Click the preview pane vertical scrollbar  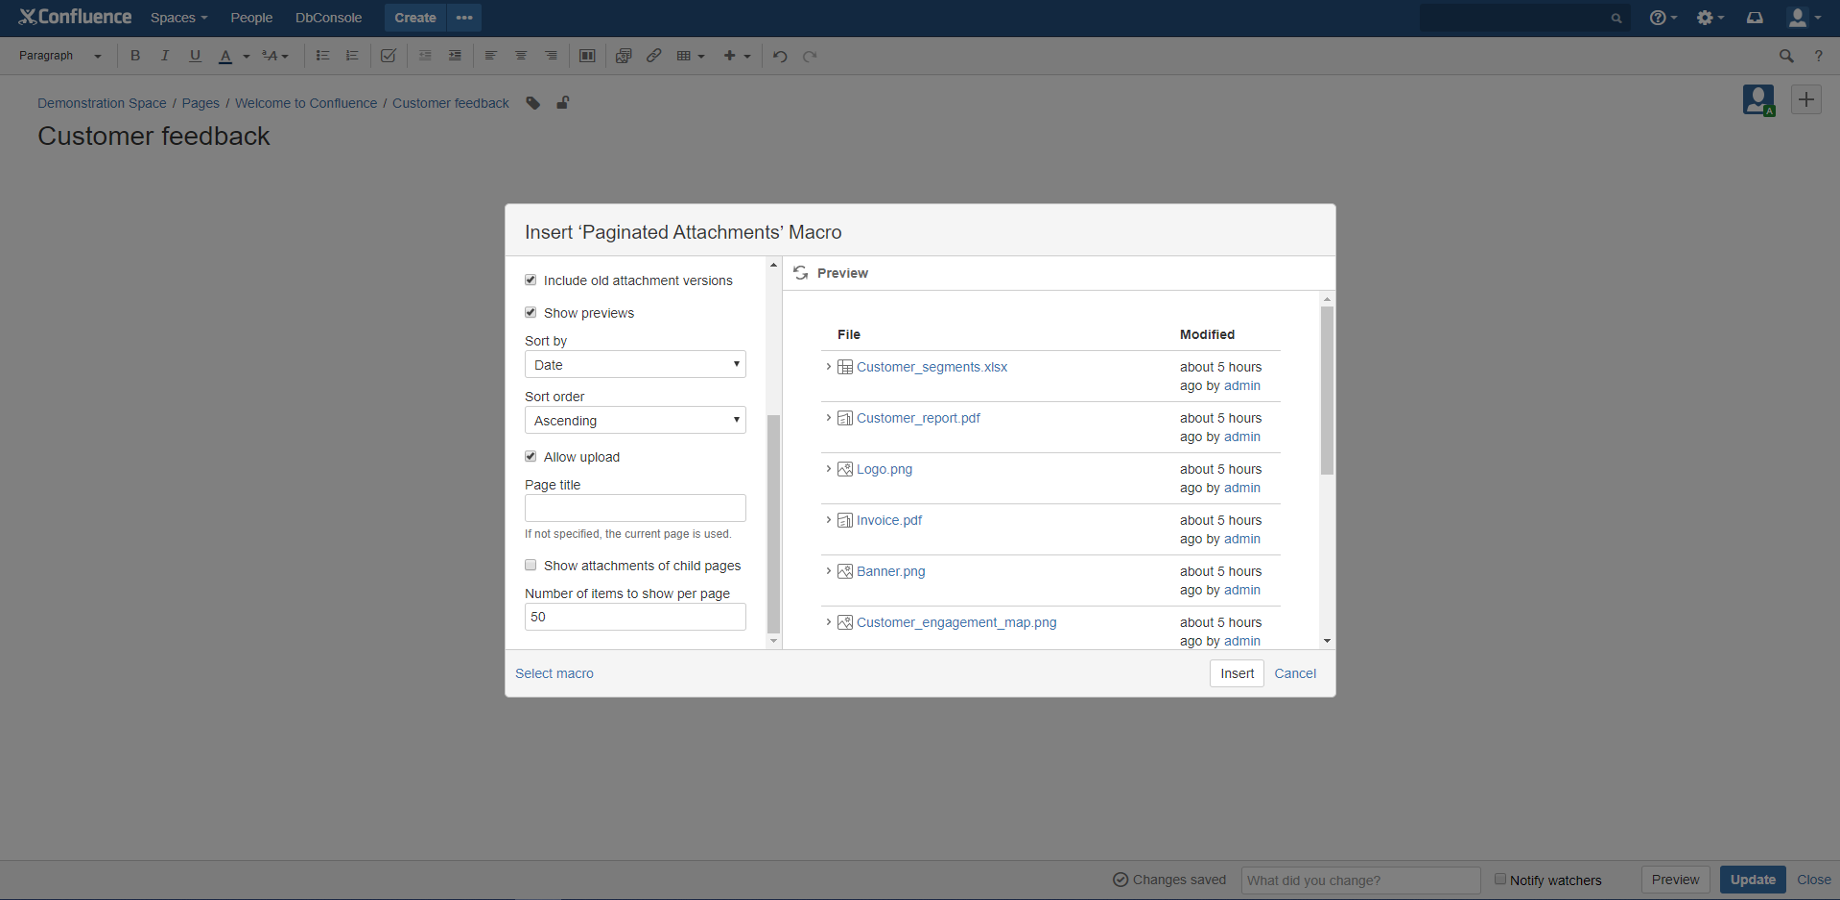pyautogui.click(x=1327, y=391)
